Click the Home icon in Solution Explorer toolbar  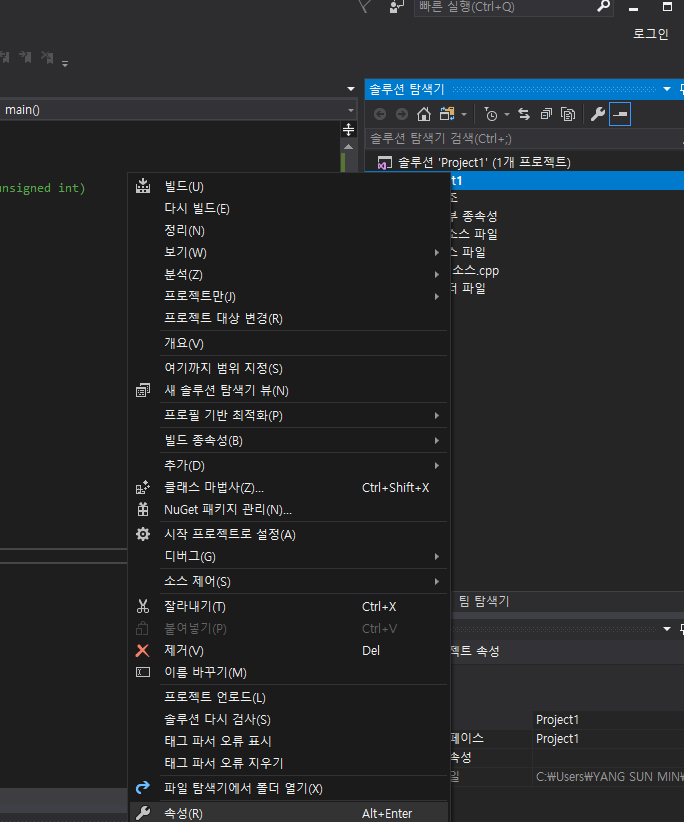[424, 114]
